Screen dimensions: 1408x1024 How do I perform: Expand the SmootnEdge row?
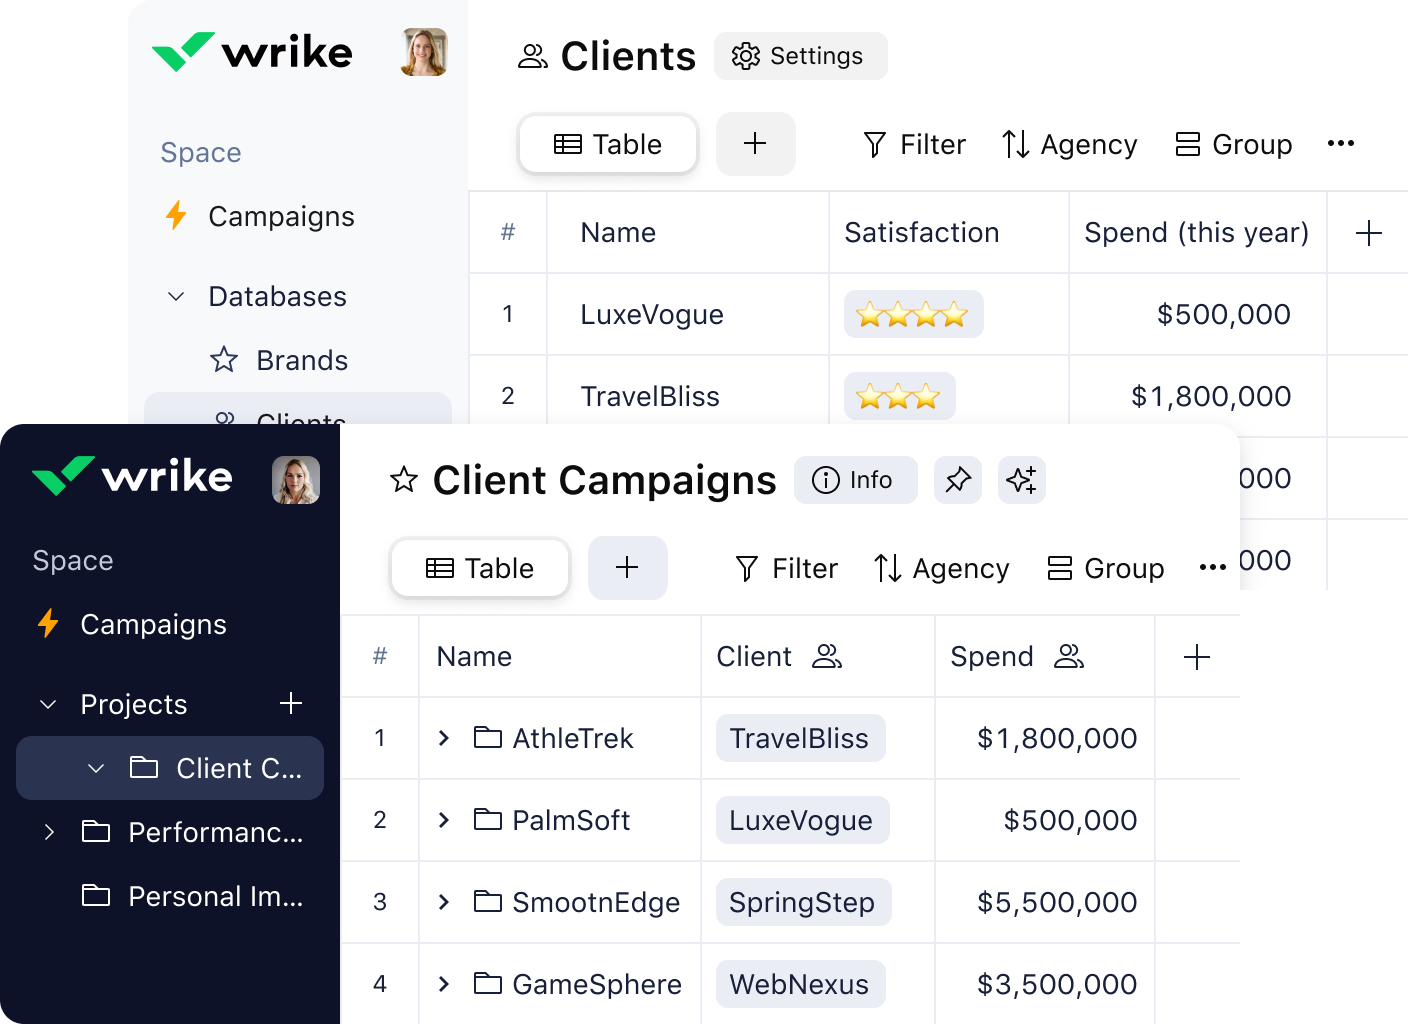444,902
